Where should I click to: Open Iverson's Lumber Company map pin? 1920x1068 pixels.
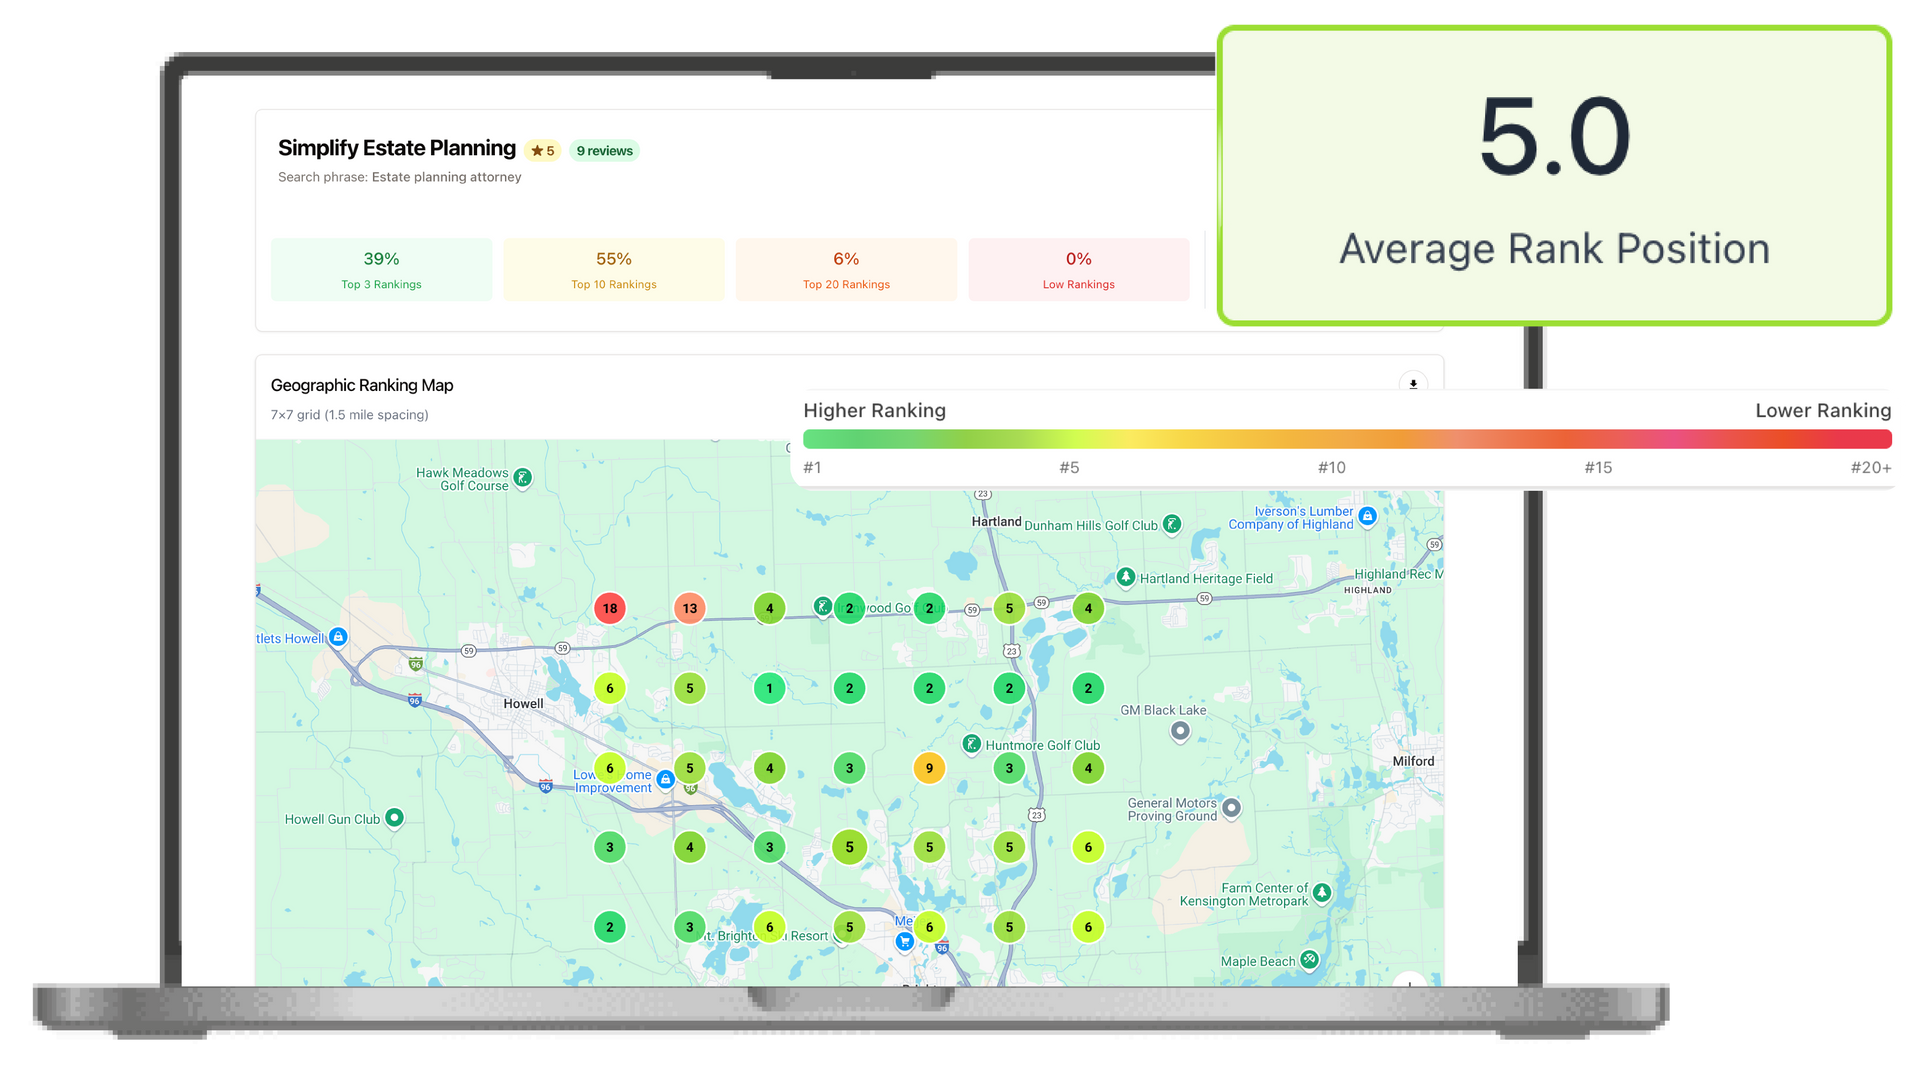pos(1367,516)
